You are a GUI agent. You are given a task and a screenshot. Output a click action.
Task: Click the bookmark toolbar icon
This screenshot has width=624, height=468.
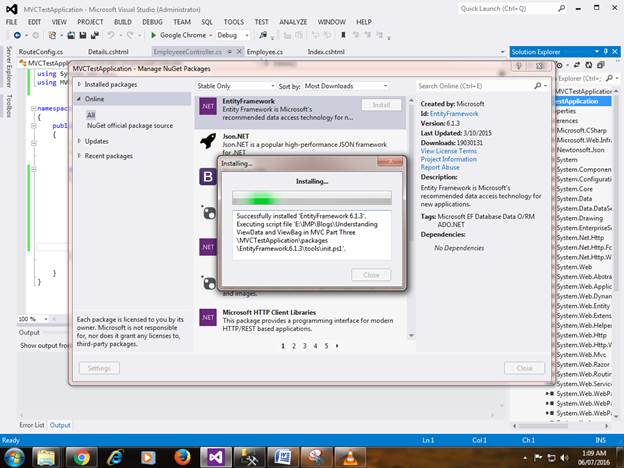click(x=343, y=35)
